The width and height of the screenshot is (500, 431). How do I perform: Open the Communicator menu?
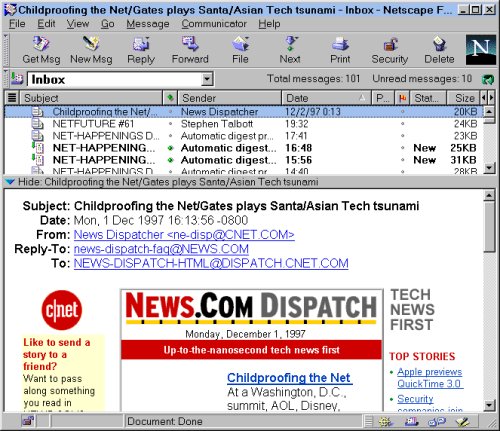214,24
